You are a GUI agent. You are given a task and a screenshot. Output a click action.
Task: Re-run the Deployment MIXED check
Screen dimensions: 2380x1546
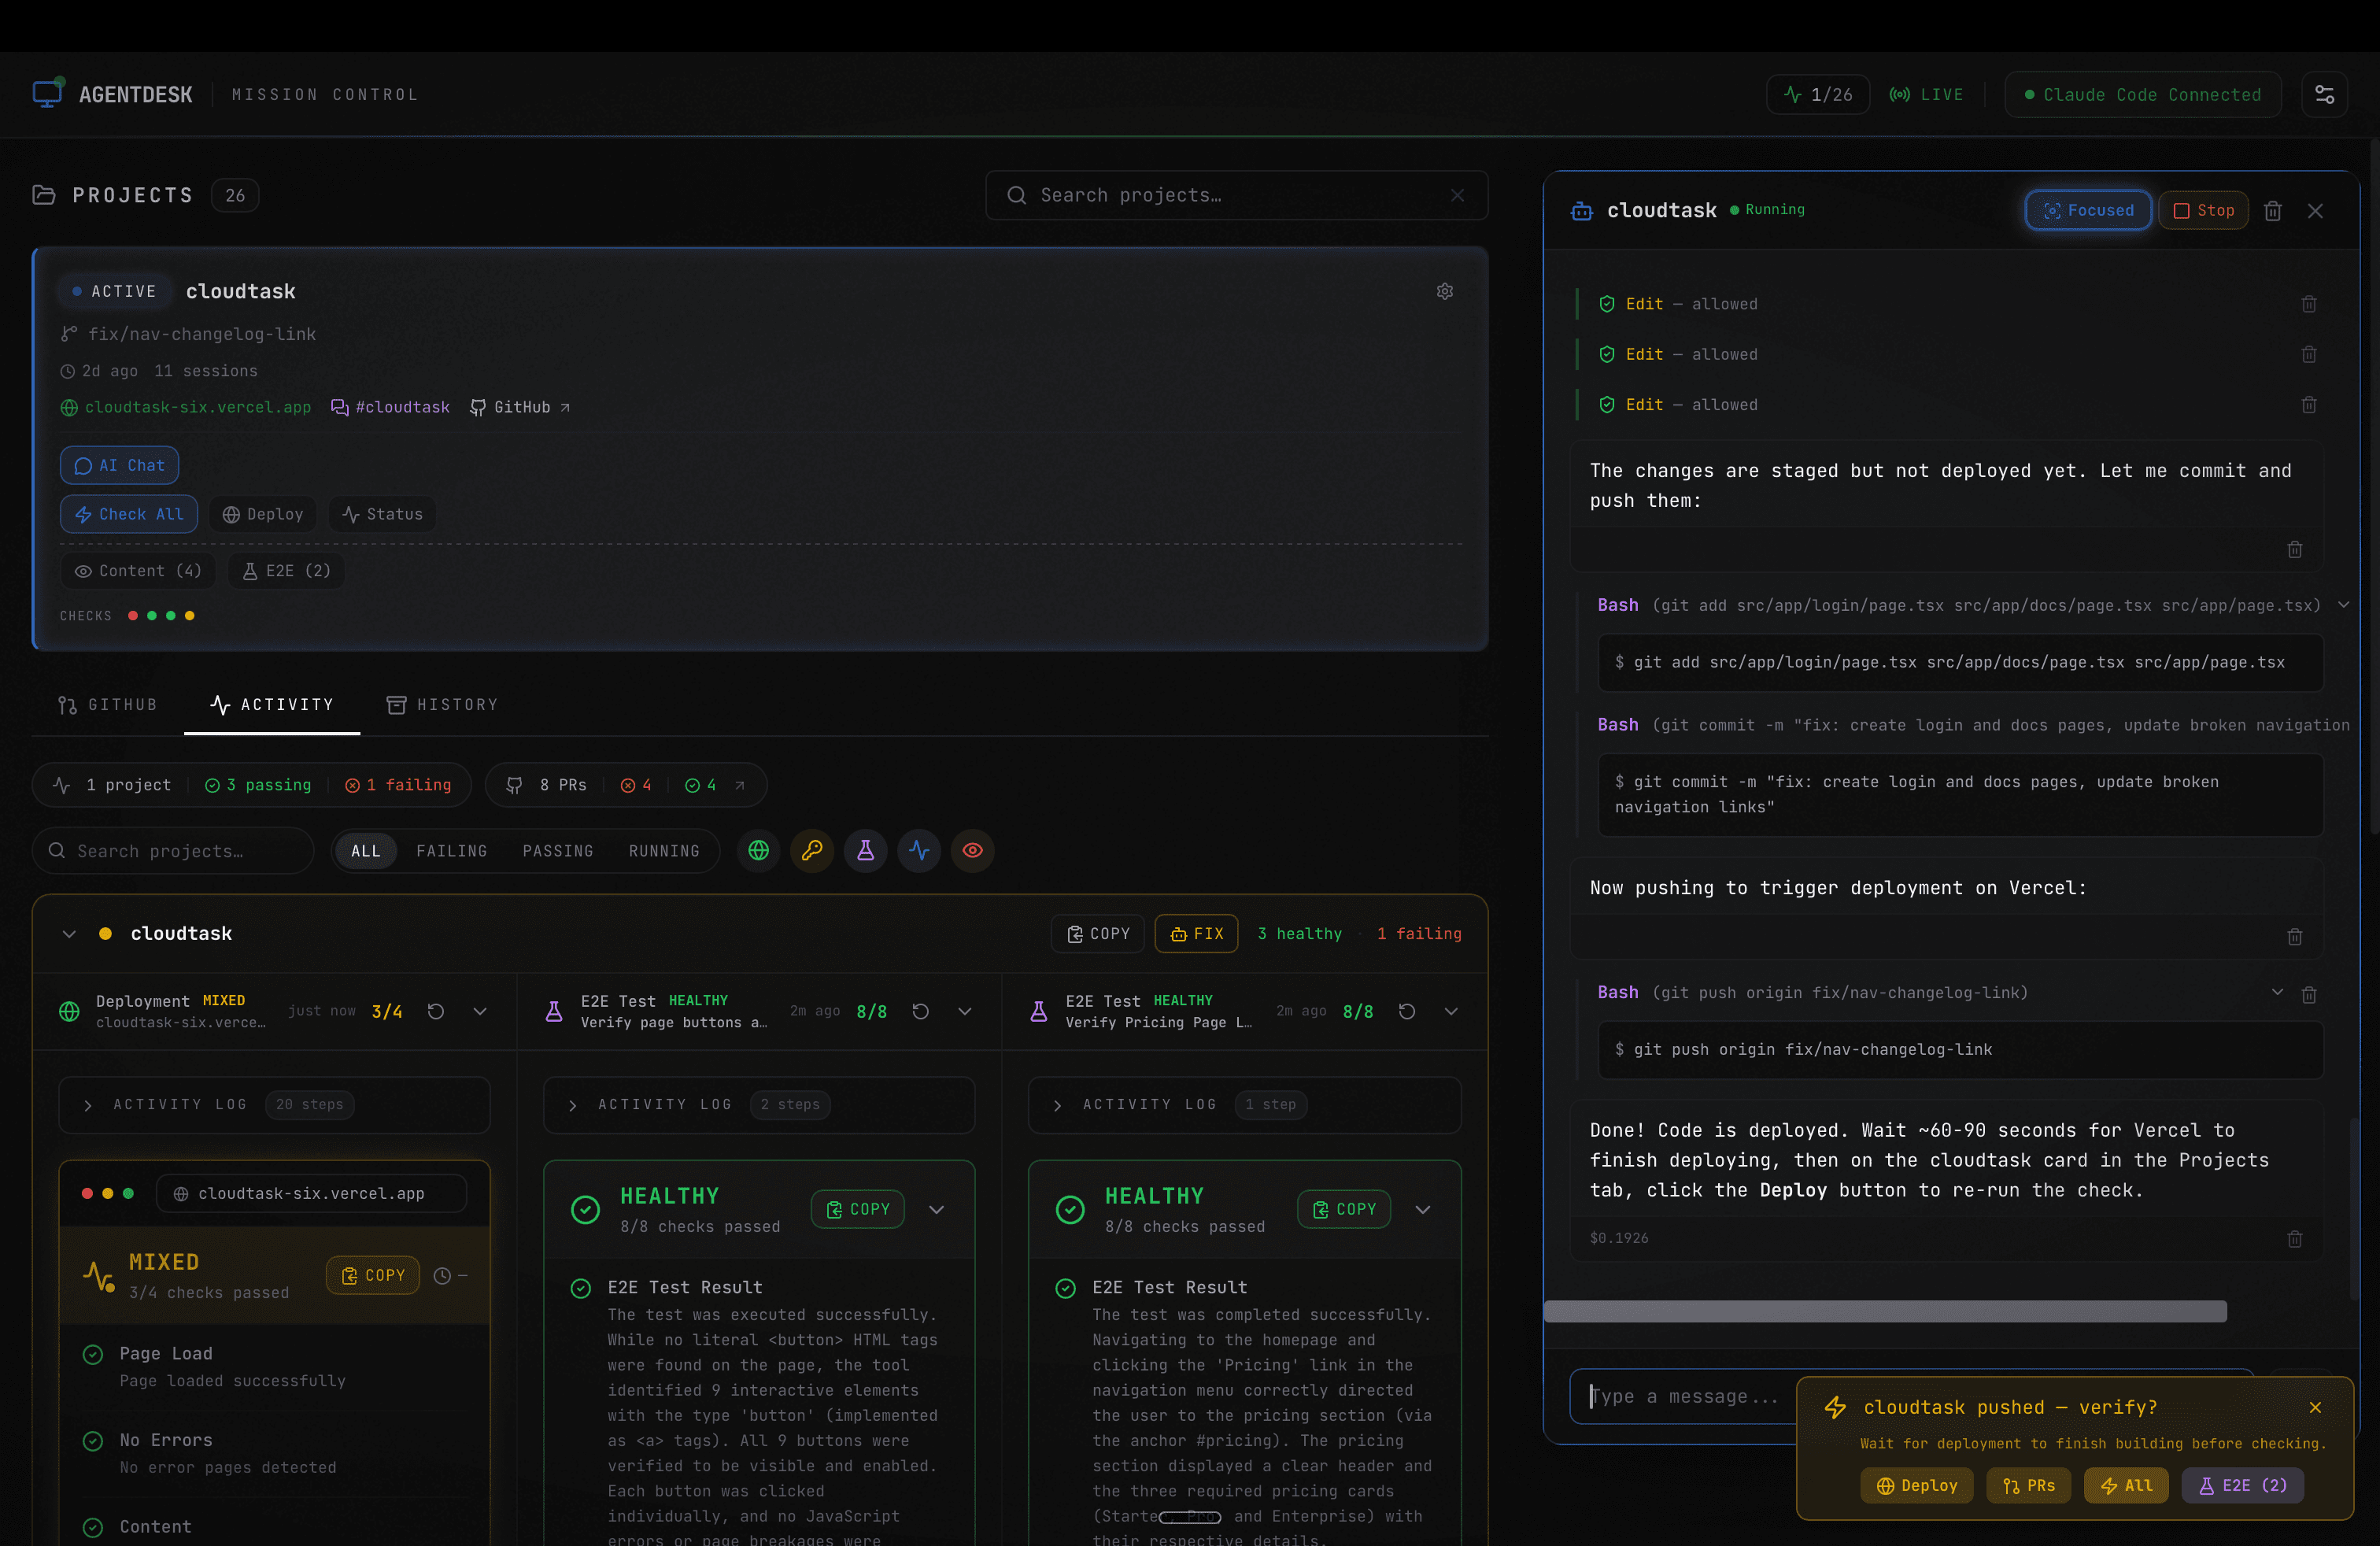tap(436, 1011)
